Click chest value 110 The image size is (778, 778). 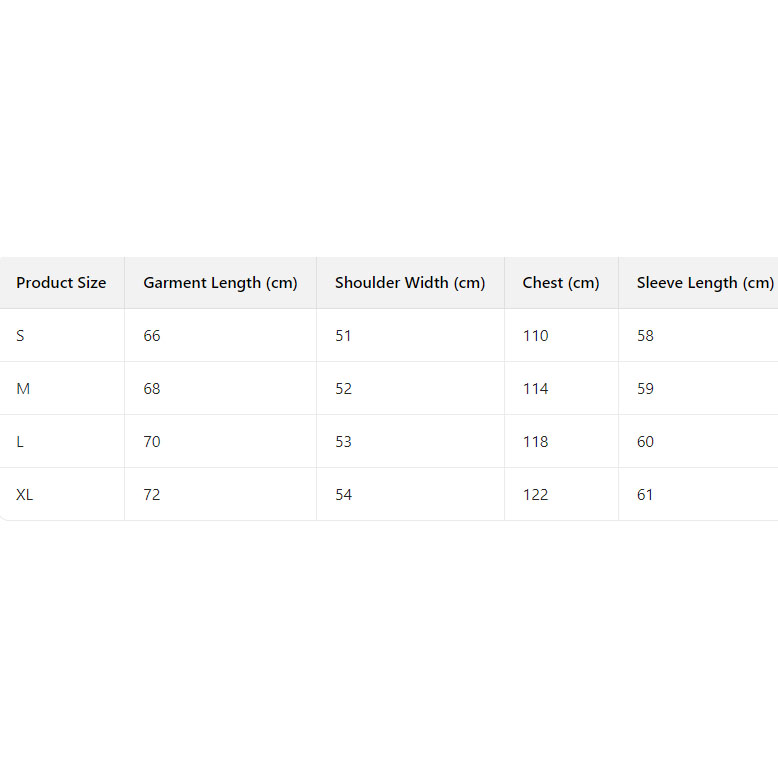pos(536,336)
